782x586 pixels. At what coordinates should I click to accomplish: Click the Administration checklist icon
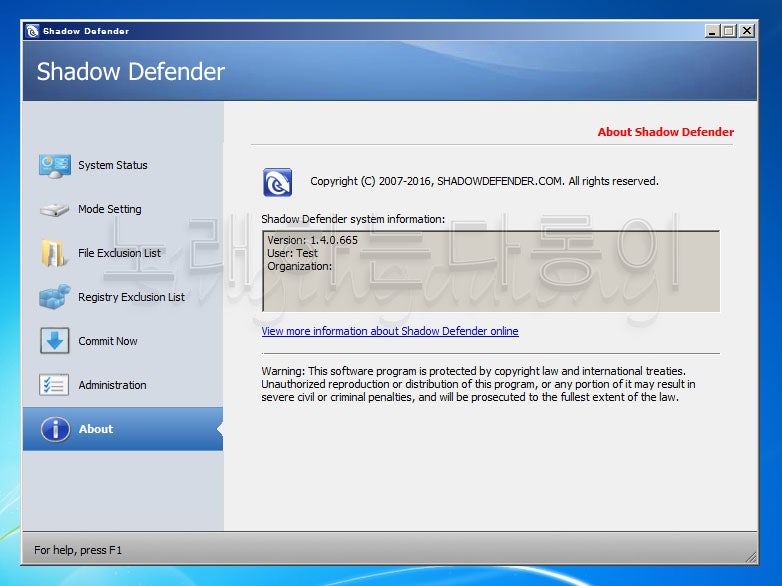point(54,385)
